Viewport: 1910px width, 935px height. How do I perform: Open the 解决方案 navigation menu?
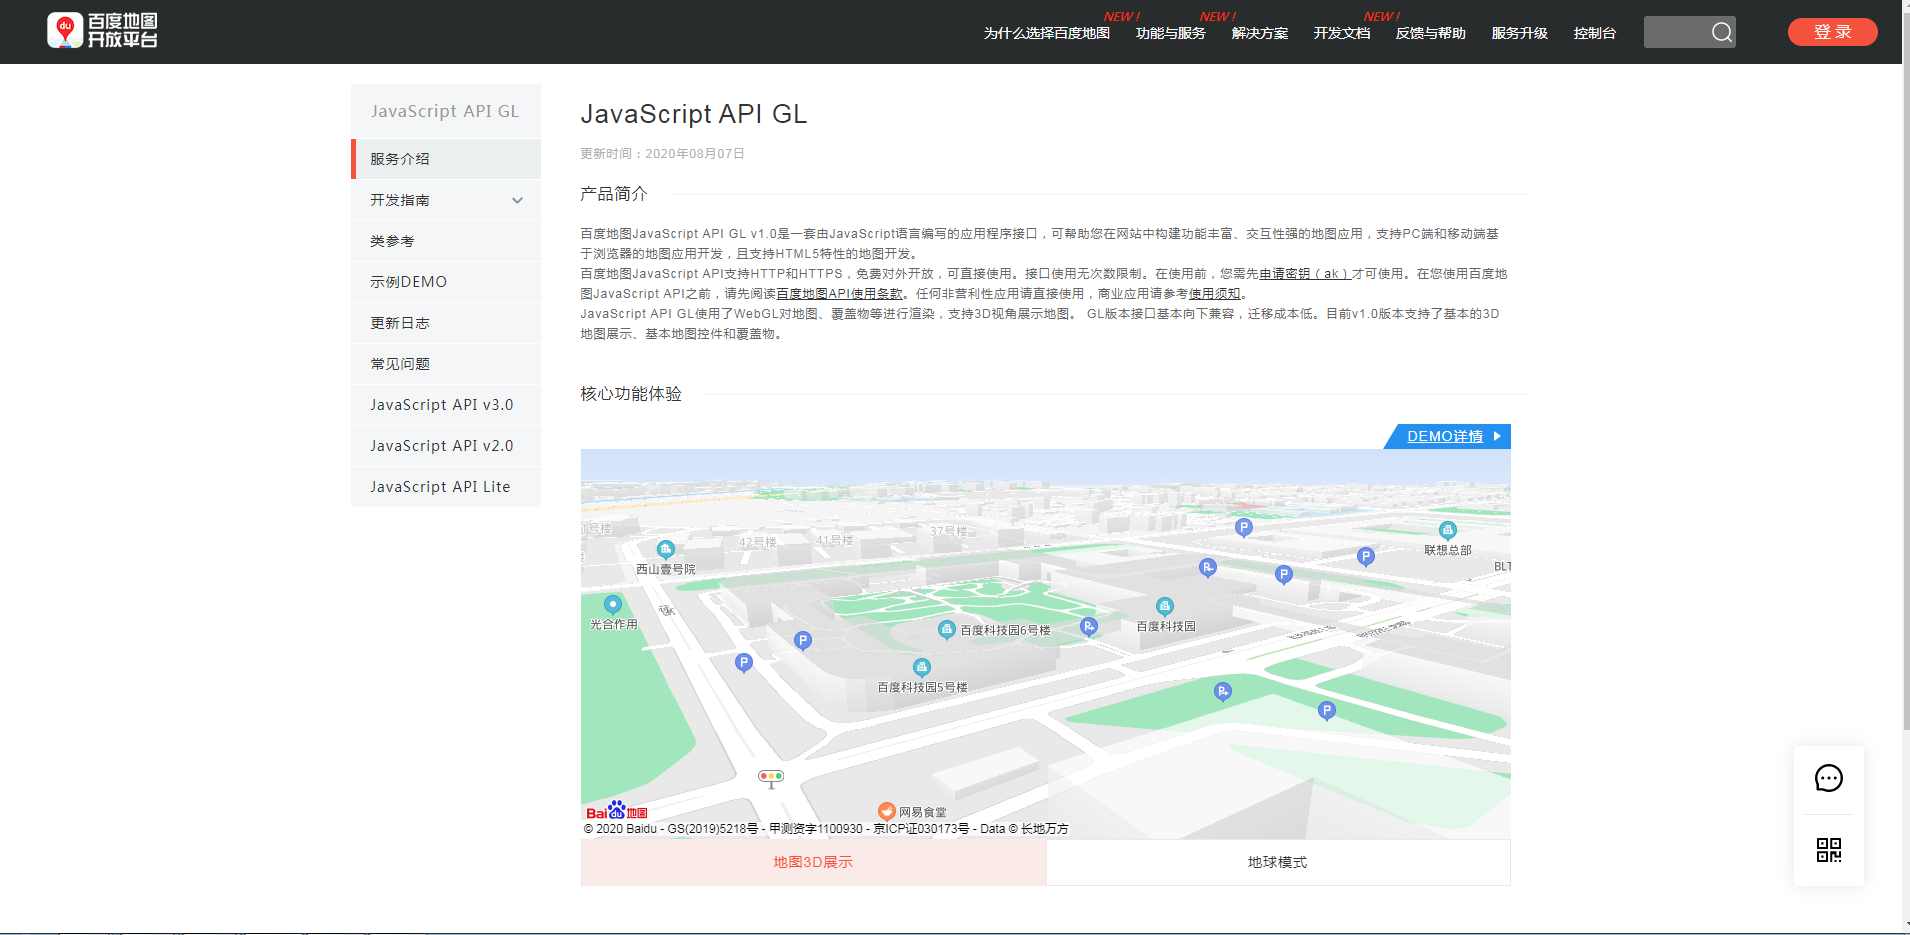(x=1259, y=32)
